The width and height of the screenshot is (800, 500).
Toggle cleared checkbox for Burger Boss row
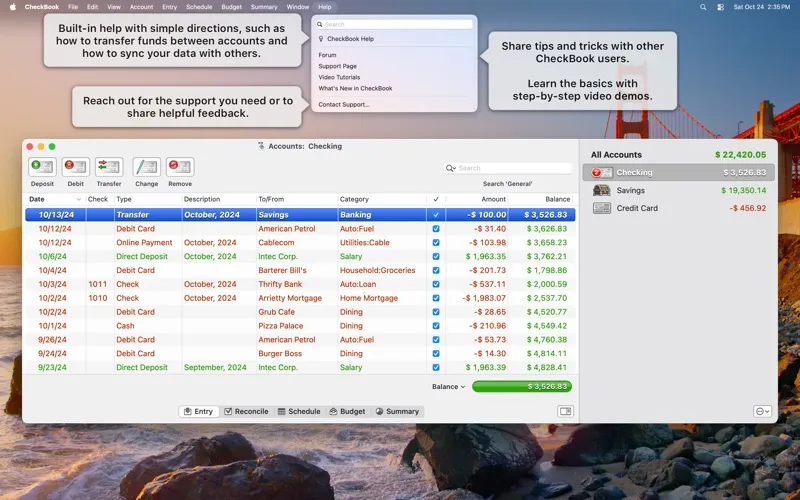coord(436,354)
